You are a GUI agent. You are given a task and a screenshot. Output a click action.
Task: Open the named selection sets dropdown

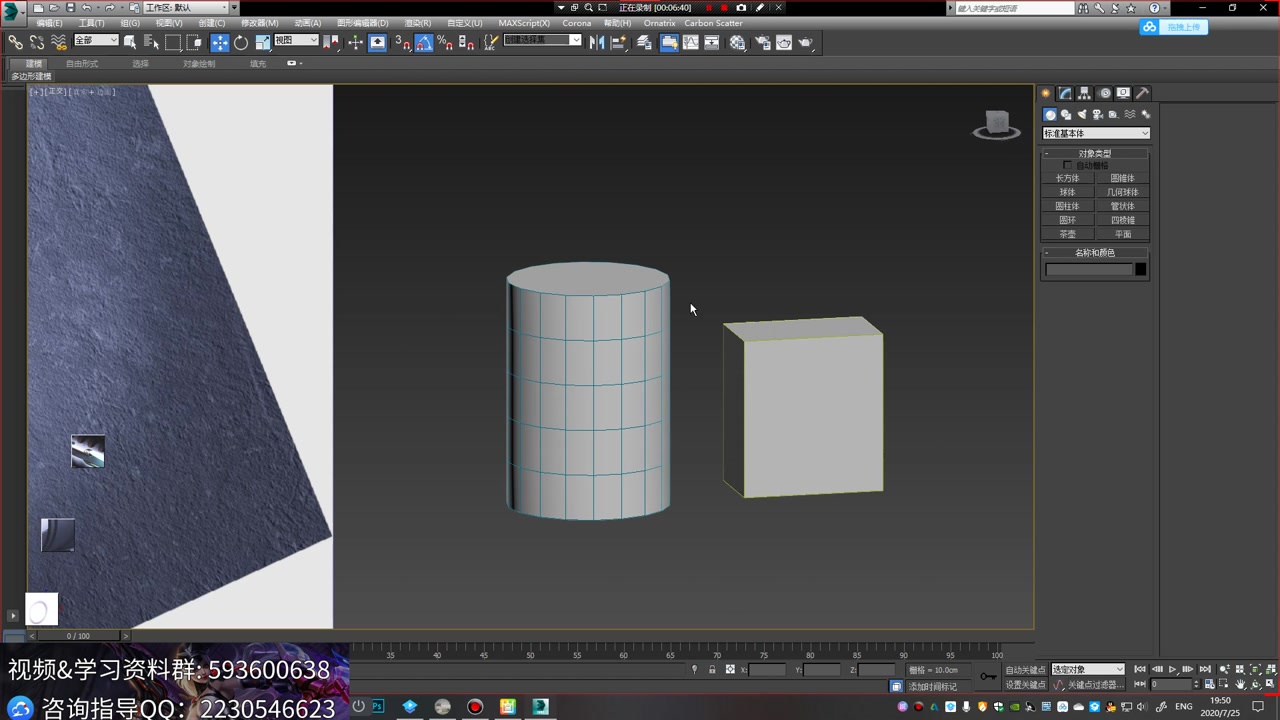[x=543, y=40]
